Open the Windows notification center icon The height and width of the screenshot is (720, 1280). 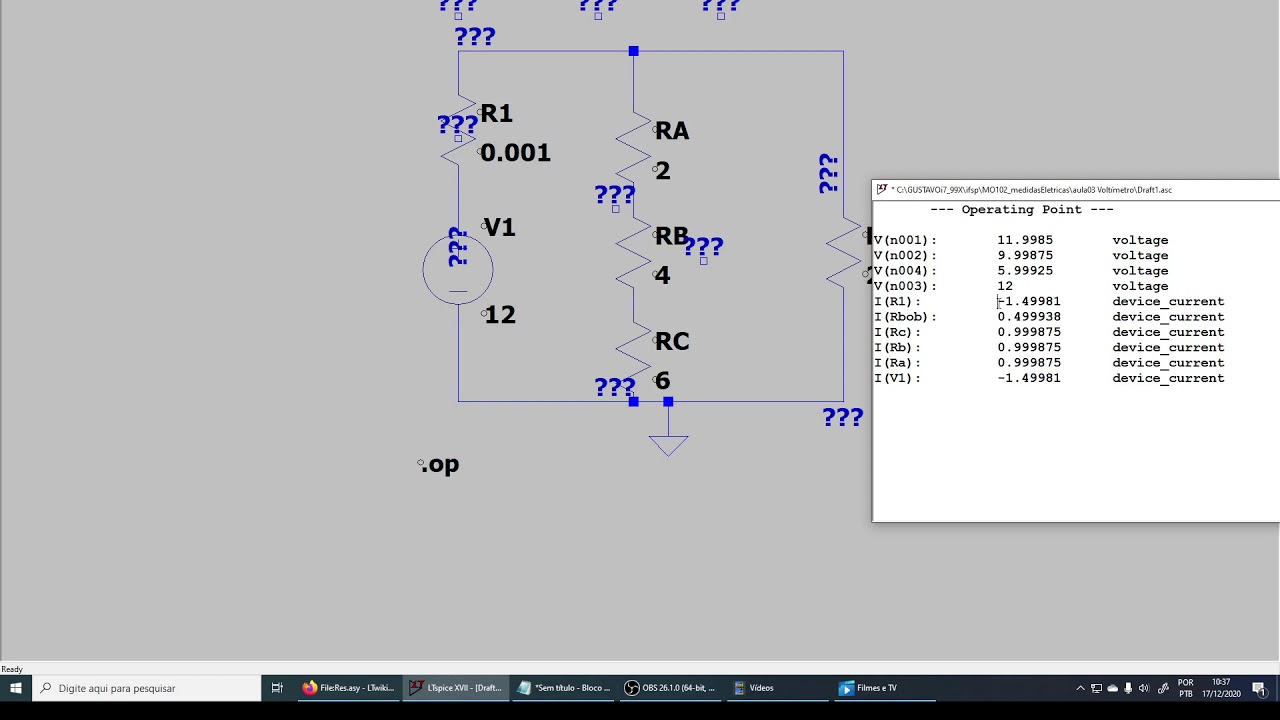click(1259, 688)
